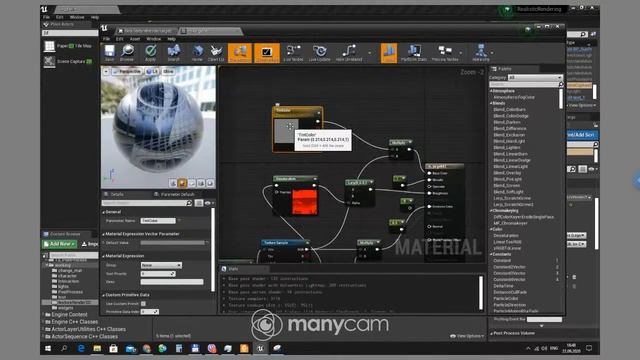
Task: Open Window menu in material editor
Action: pyautogui.click(x=153, y=39)
